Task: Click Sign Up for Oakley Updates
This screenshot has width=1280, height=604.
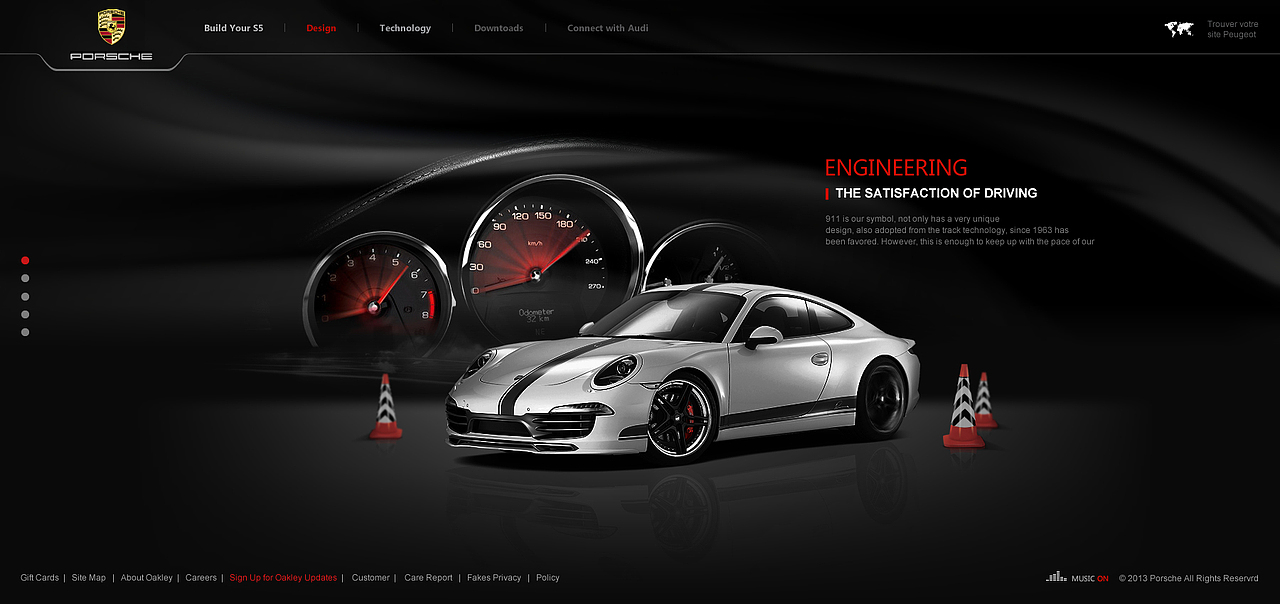Action: 283,578
